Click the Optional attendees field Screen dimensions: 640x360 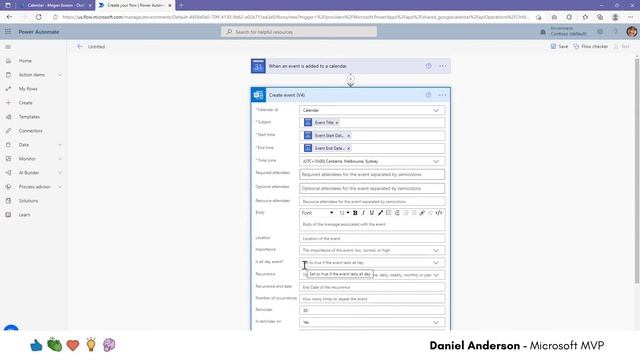372,189
